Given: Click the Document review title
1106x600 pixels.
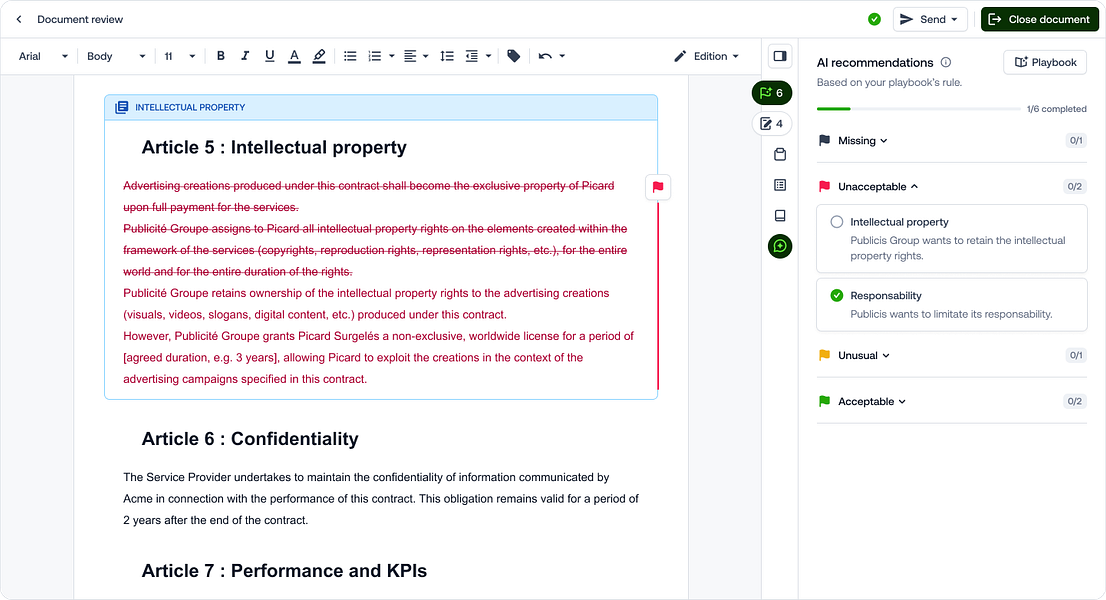Looking at the screenshot, I should 80,19.
